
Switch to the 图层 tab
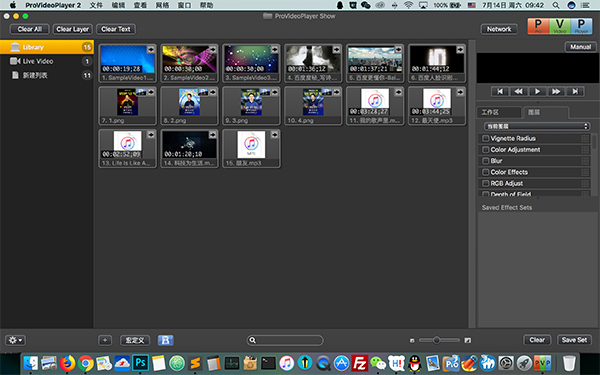click(545, 112)
